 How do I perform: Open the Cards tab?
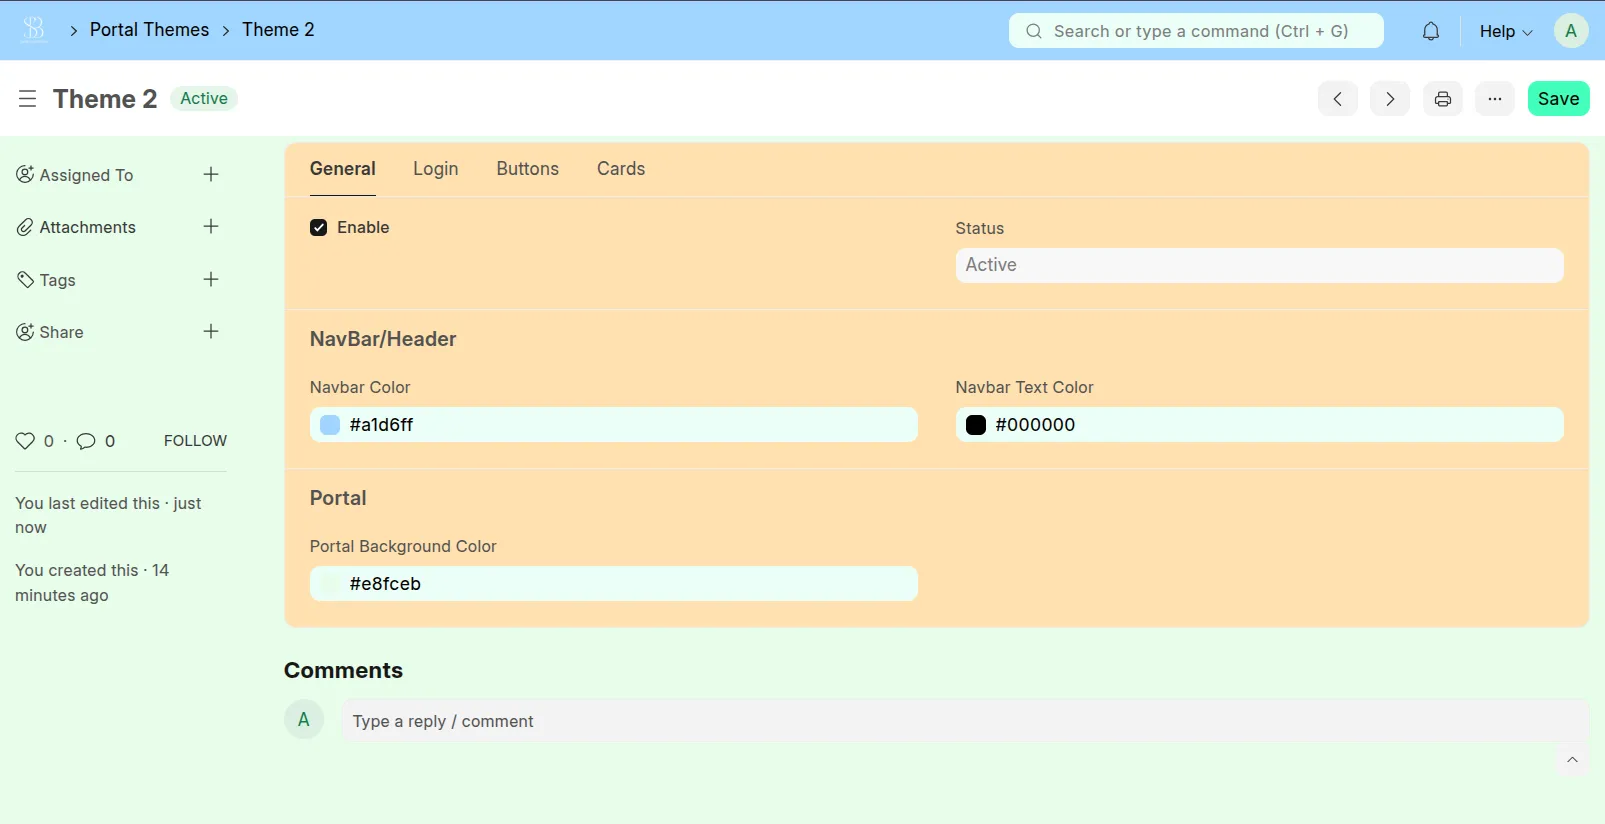point(621,169)
